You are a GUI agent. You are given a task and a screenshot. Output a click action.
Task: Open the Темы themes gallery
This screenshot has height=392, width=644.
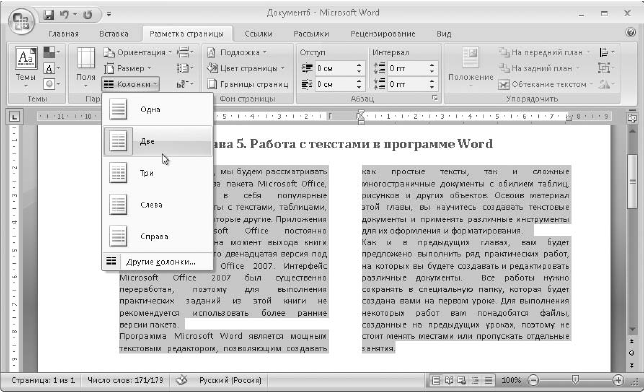click(x=26, y=67)
